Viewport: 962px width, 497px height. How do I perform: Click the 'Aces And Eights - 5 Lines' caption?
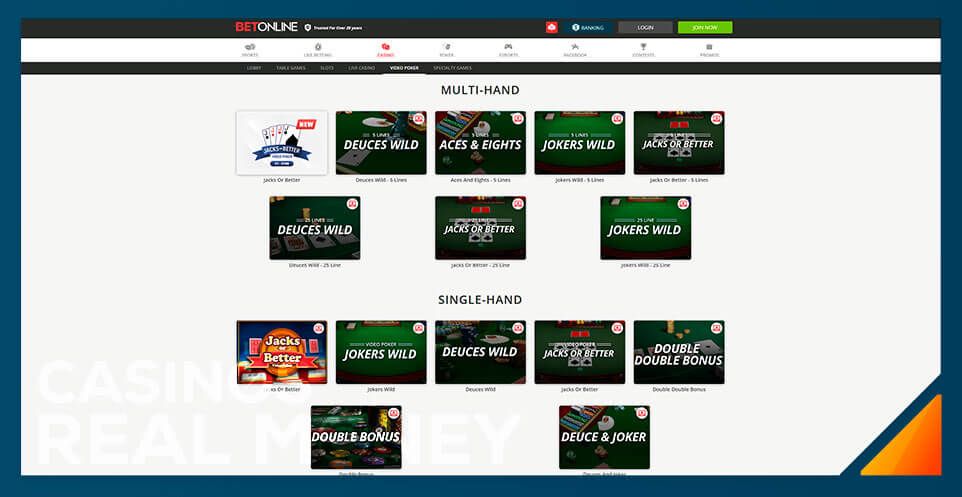[x=480, y=180]
